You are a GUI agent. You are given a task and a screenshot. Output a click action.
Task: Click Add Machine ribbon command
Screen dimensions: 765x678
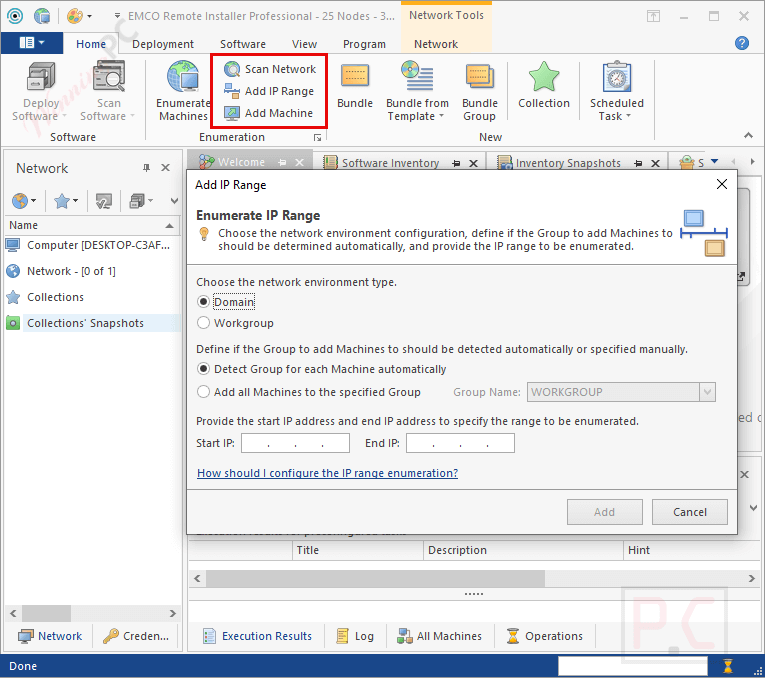[x=269, y=113]
